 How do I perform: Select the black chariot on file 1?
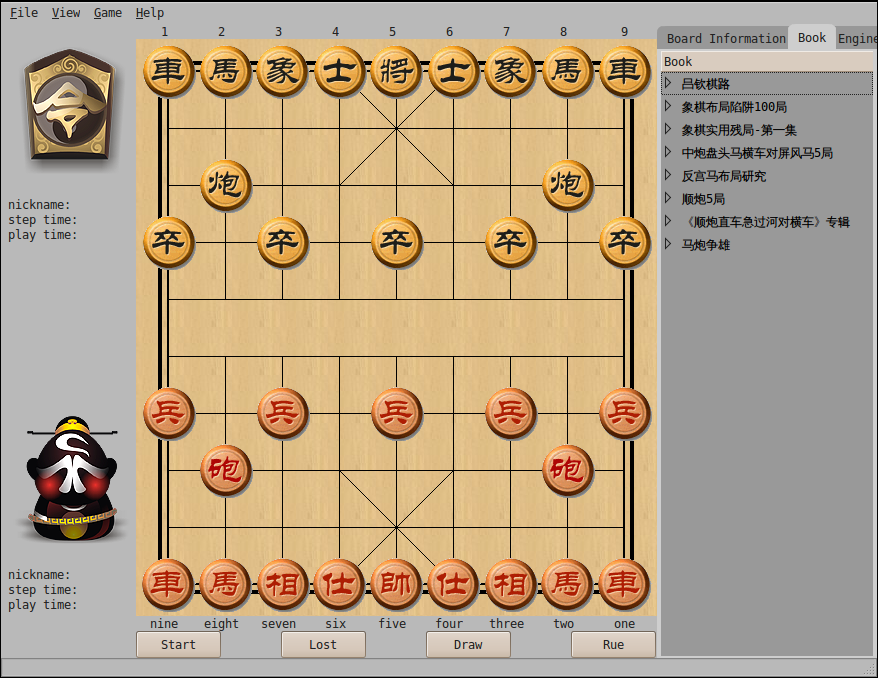(x=168, y=71)
